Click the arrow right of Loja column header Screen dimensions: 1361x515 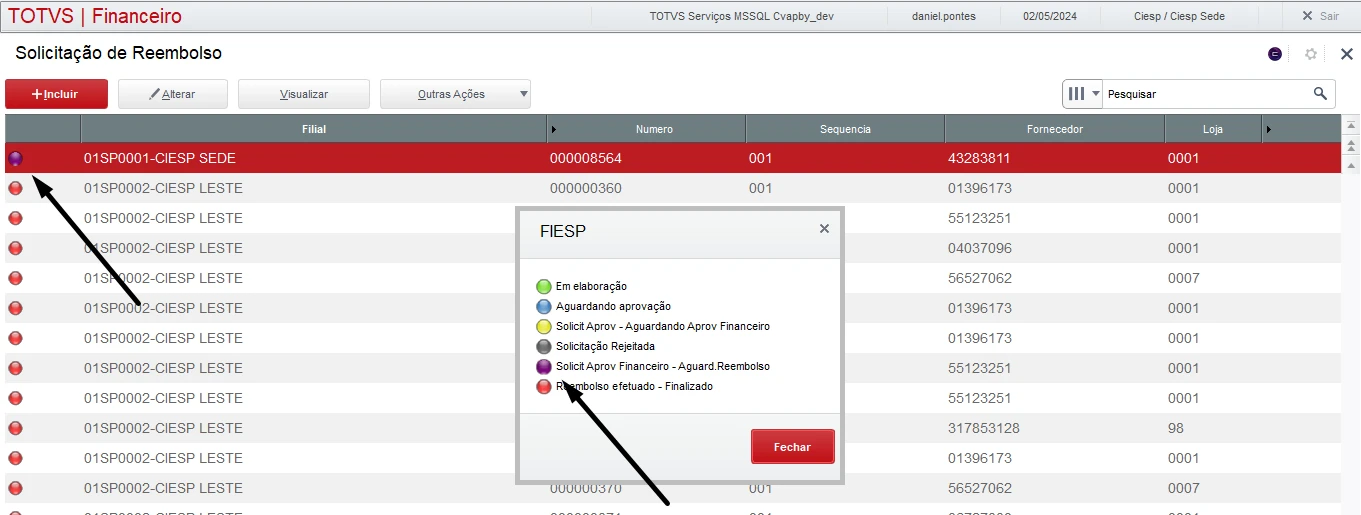(x=1269, y=129)
